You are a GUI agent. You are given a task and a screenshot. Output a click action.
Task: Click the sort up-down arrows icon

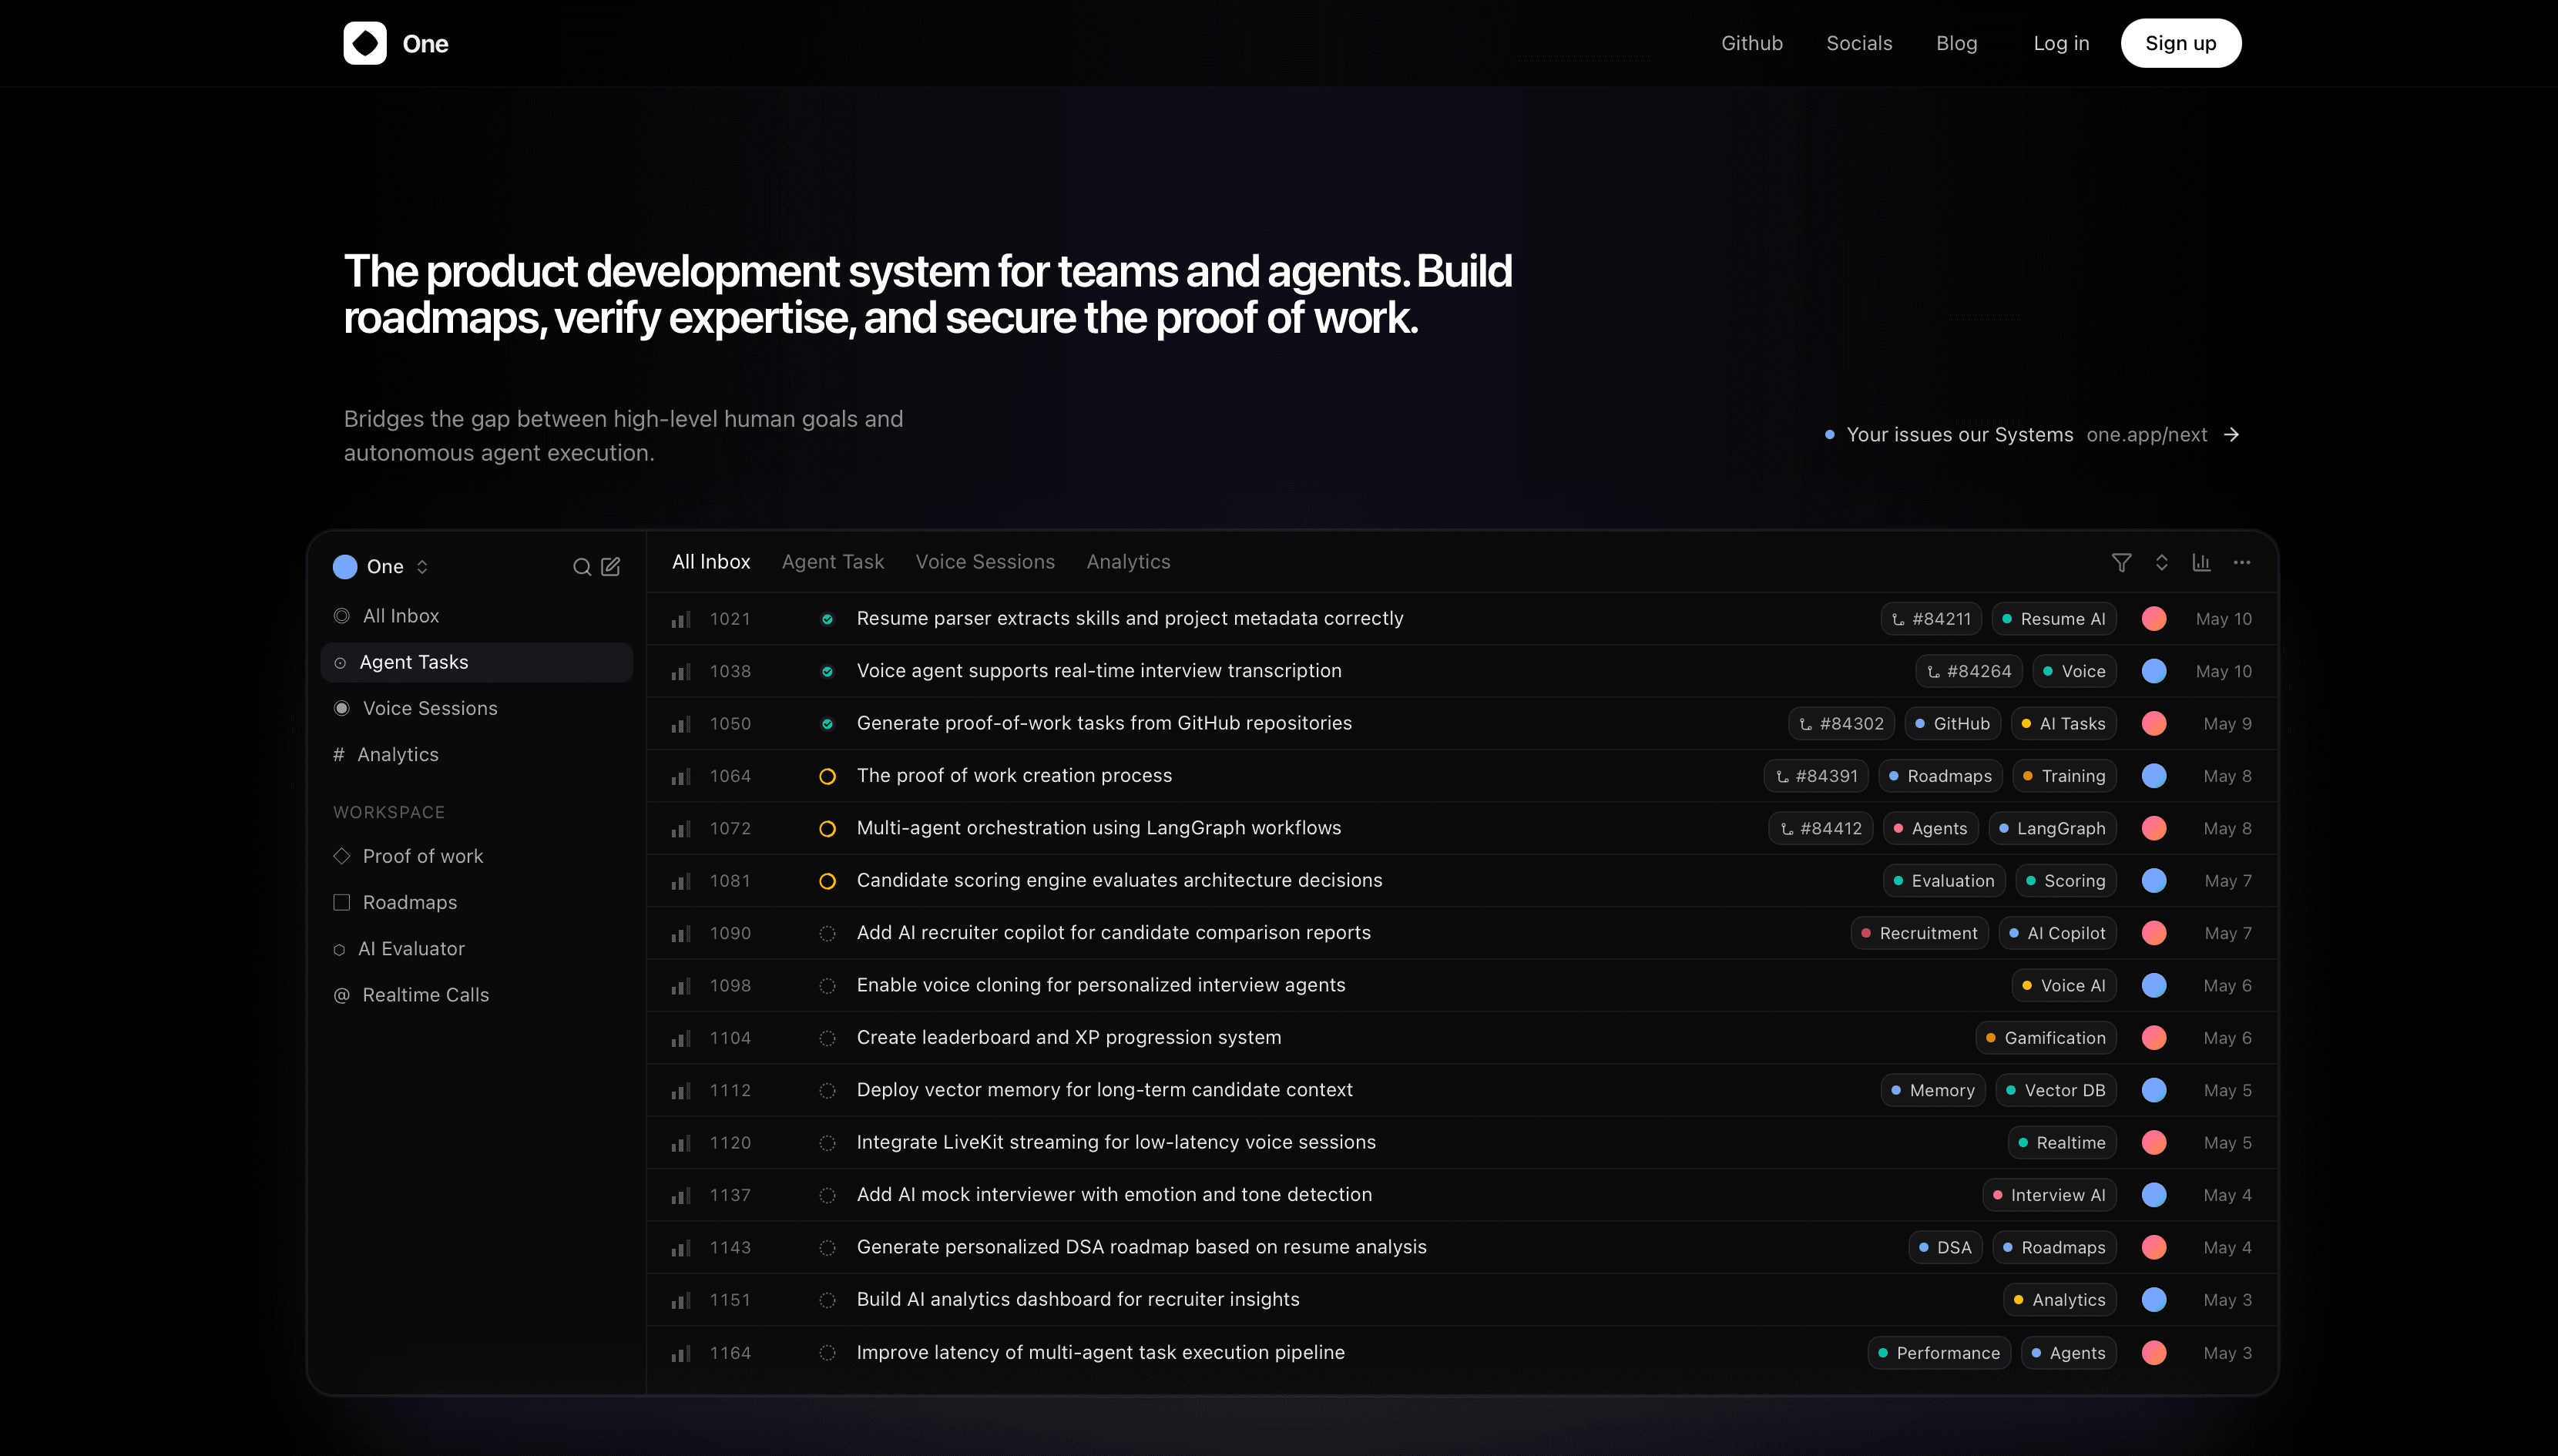pos(2161,562)
